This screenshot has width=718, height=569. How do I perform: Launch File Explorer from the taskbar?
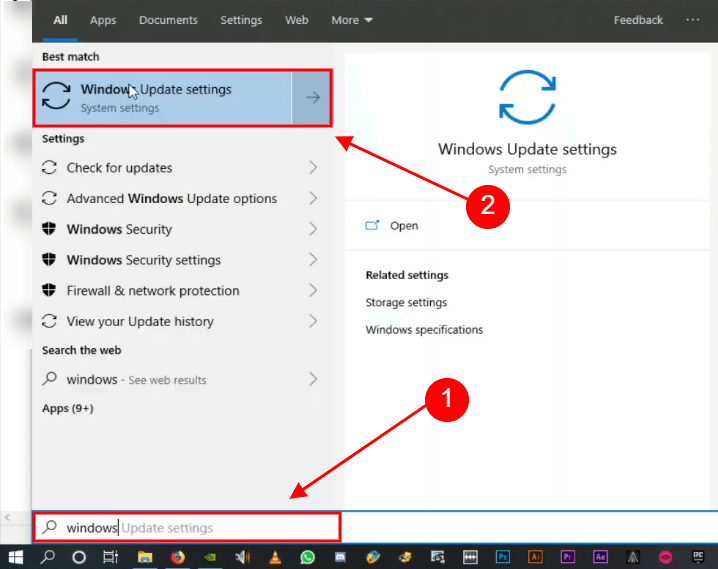145,557
